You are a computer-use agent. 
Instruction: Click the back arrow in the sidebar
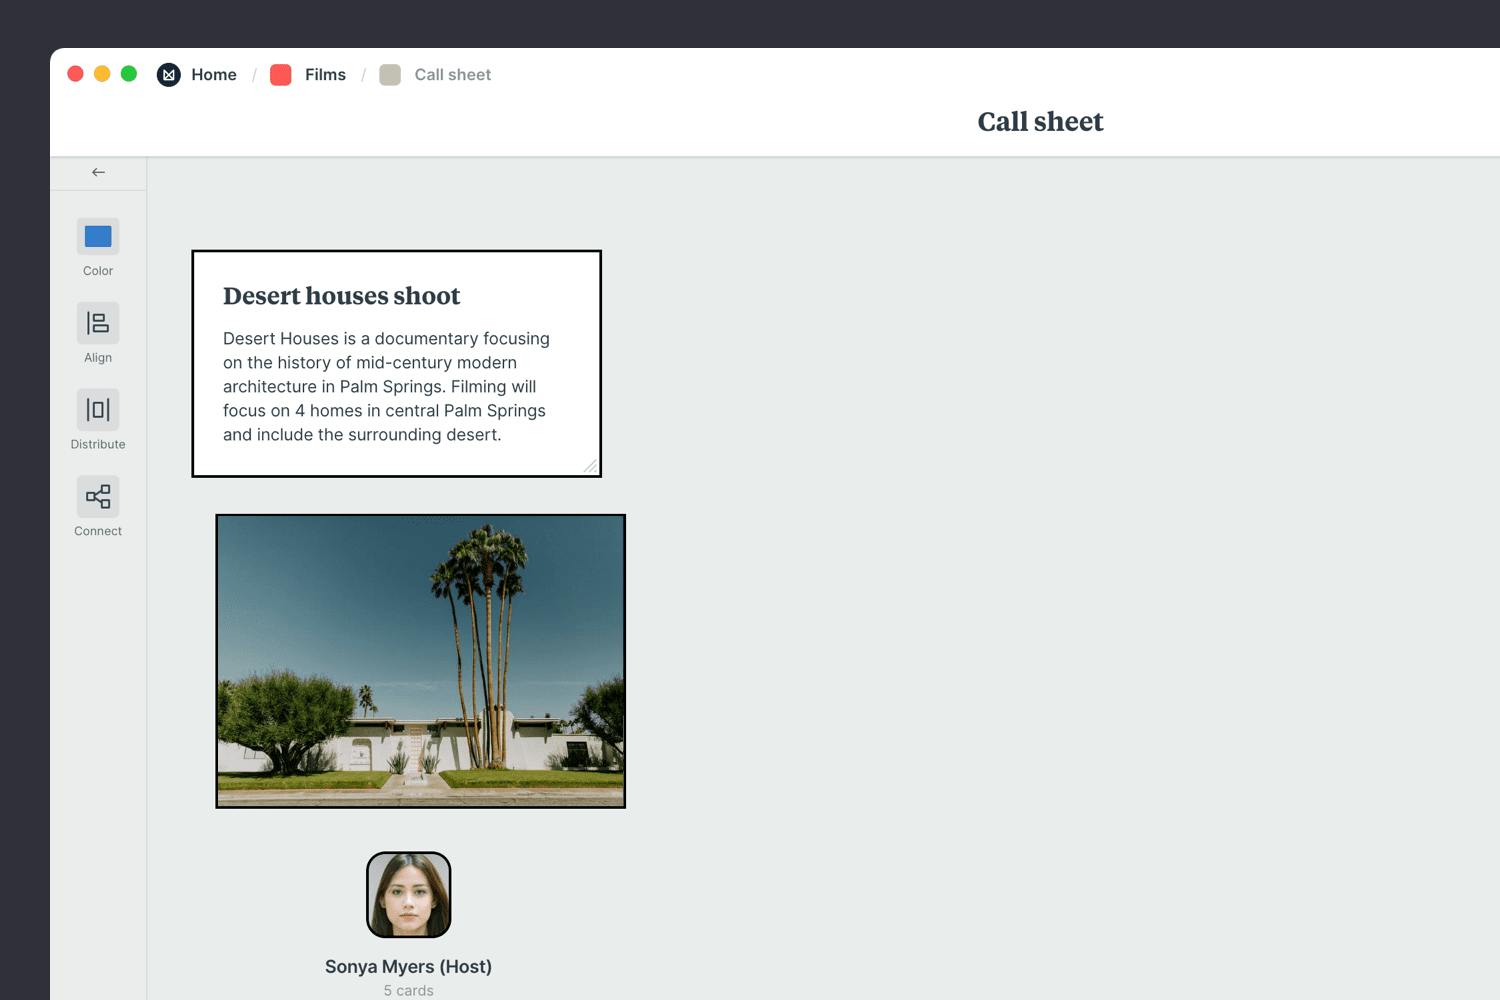click(98, 172)
